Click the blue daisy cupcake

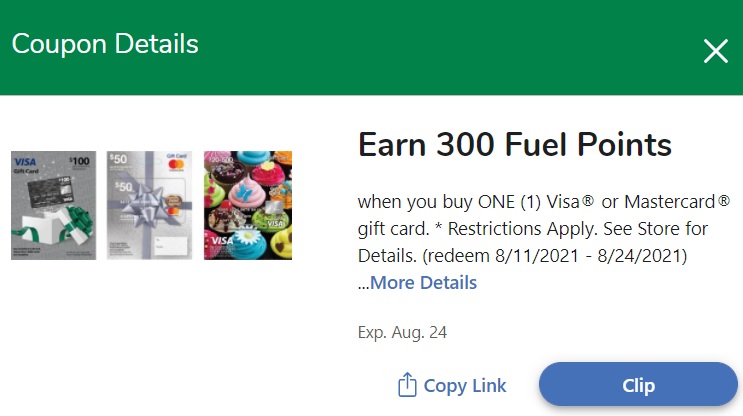point(245,237)
